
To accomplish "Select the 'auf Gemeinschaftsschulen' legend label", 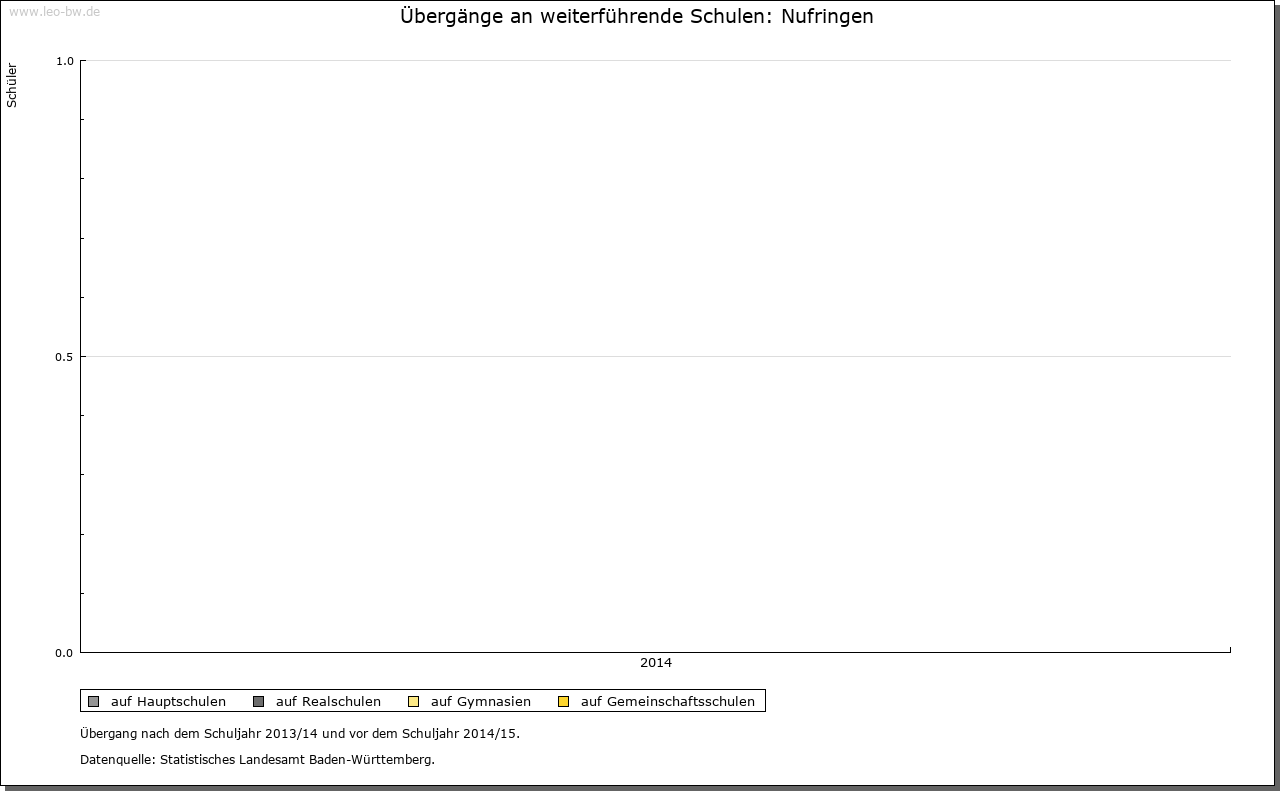I will coord(667,701).
